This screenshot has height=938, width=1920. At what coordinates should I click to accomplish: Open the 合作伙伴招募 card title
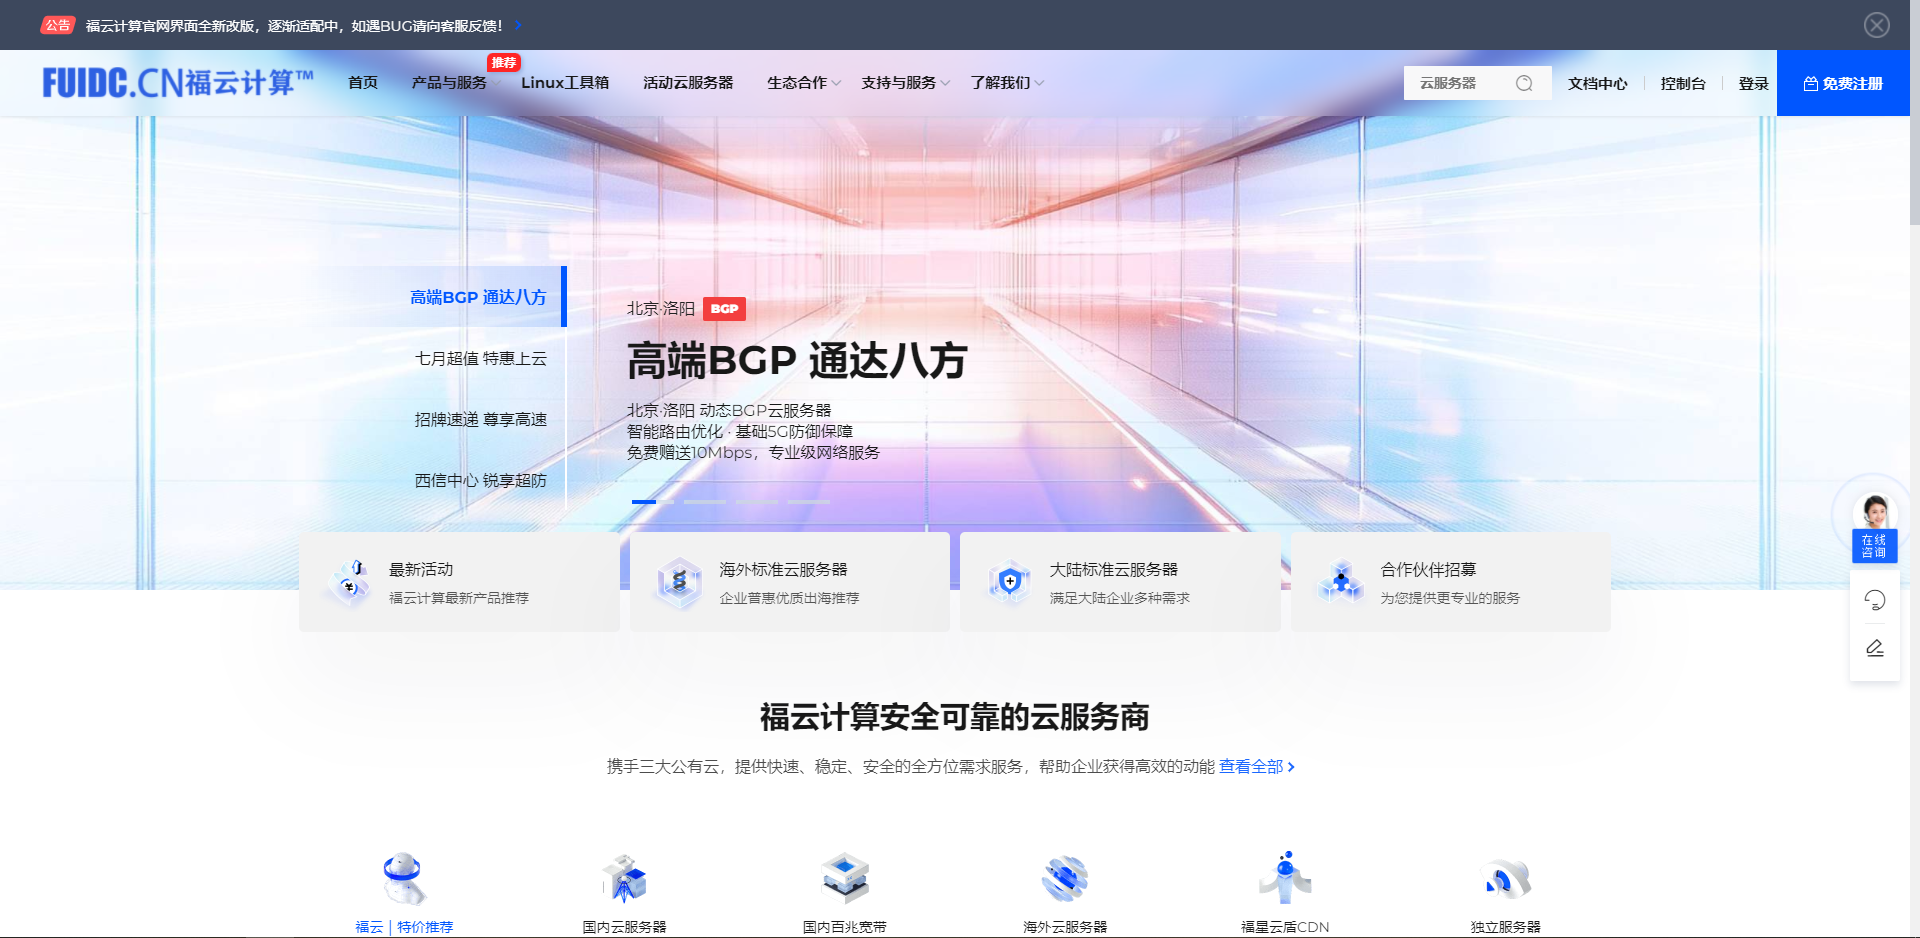click(x=1428, y=569)
